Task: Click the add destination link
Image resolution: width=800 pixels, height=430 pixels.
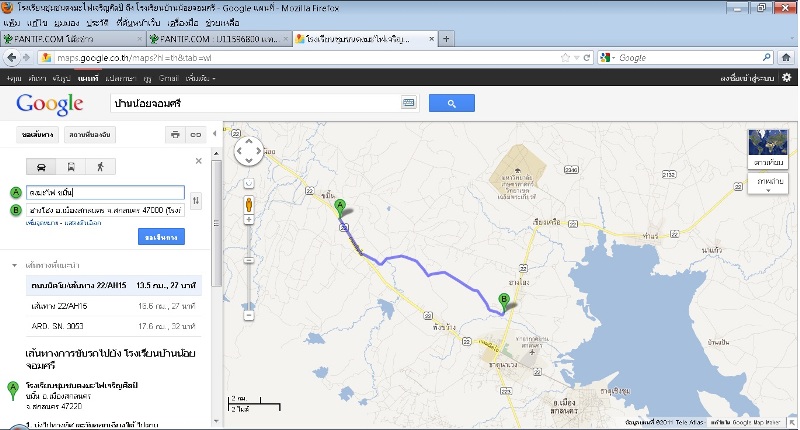Action: 42,223
